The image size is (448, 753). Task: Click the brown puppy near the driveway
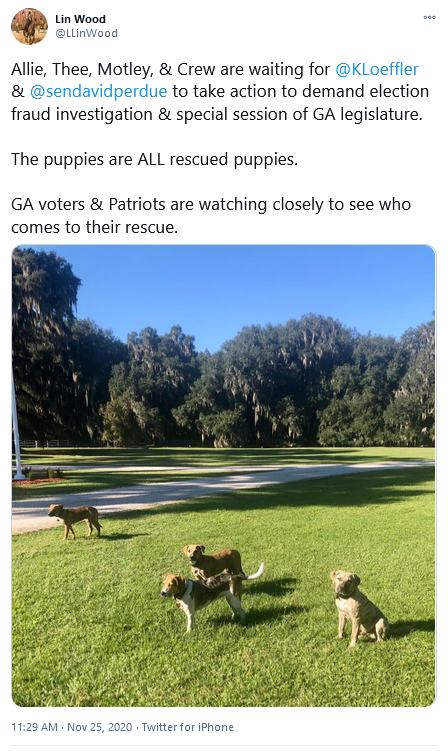(75, 520)
